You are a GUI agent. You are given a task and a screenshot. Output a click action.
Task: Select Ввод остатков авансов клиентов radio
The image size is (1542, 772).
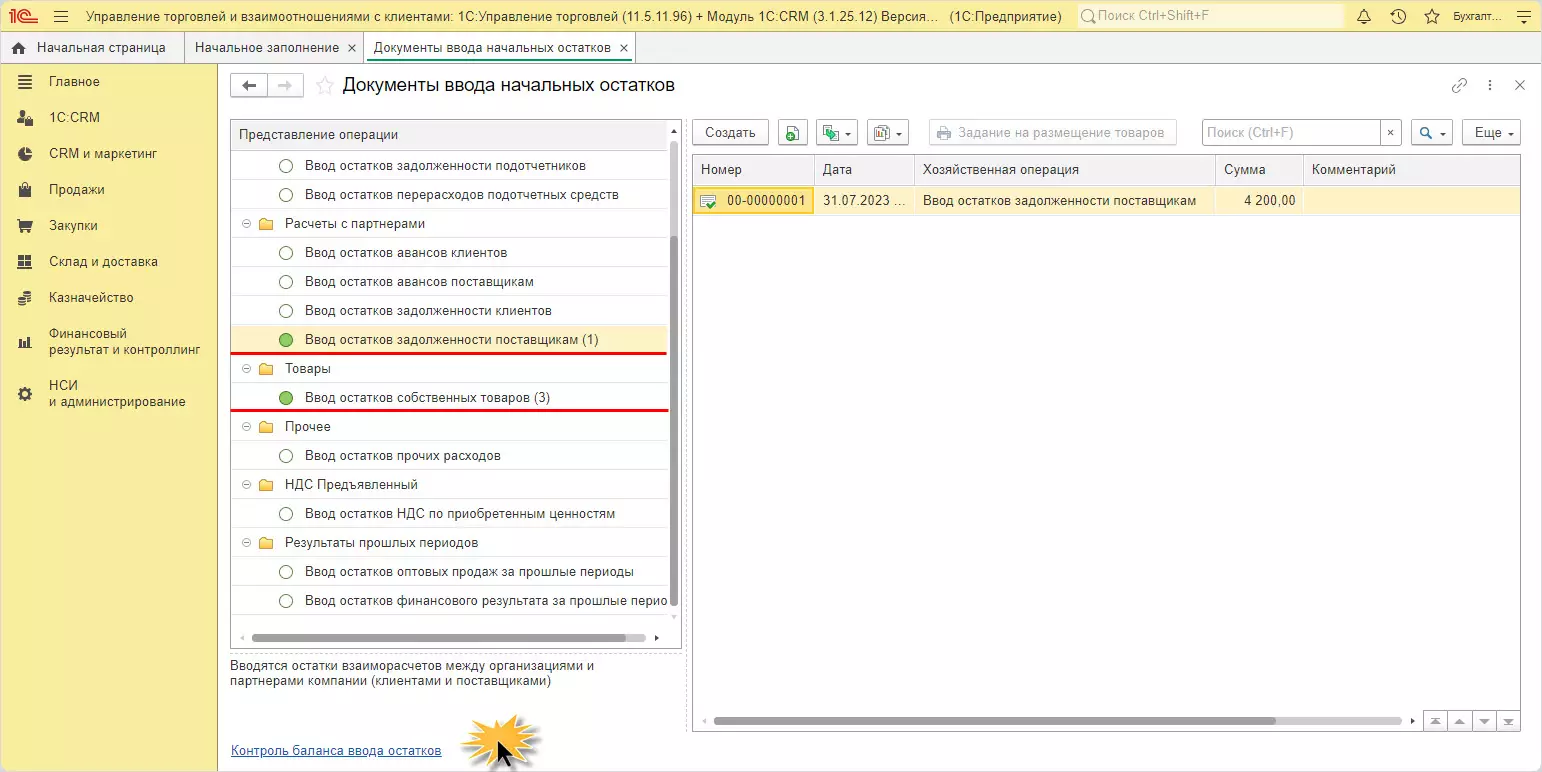click(286, 253)
